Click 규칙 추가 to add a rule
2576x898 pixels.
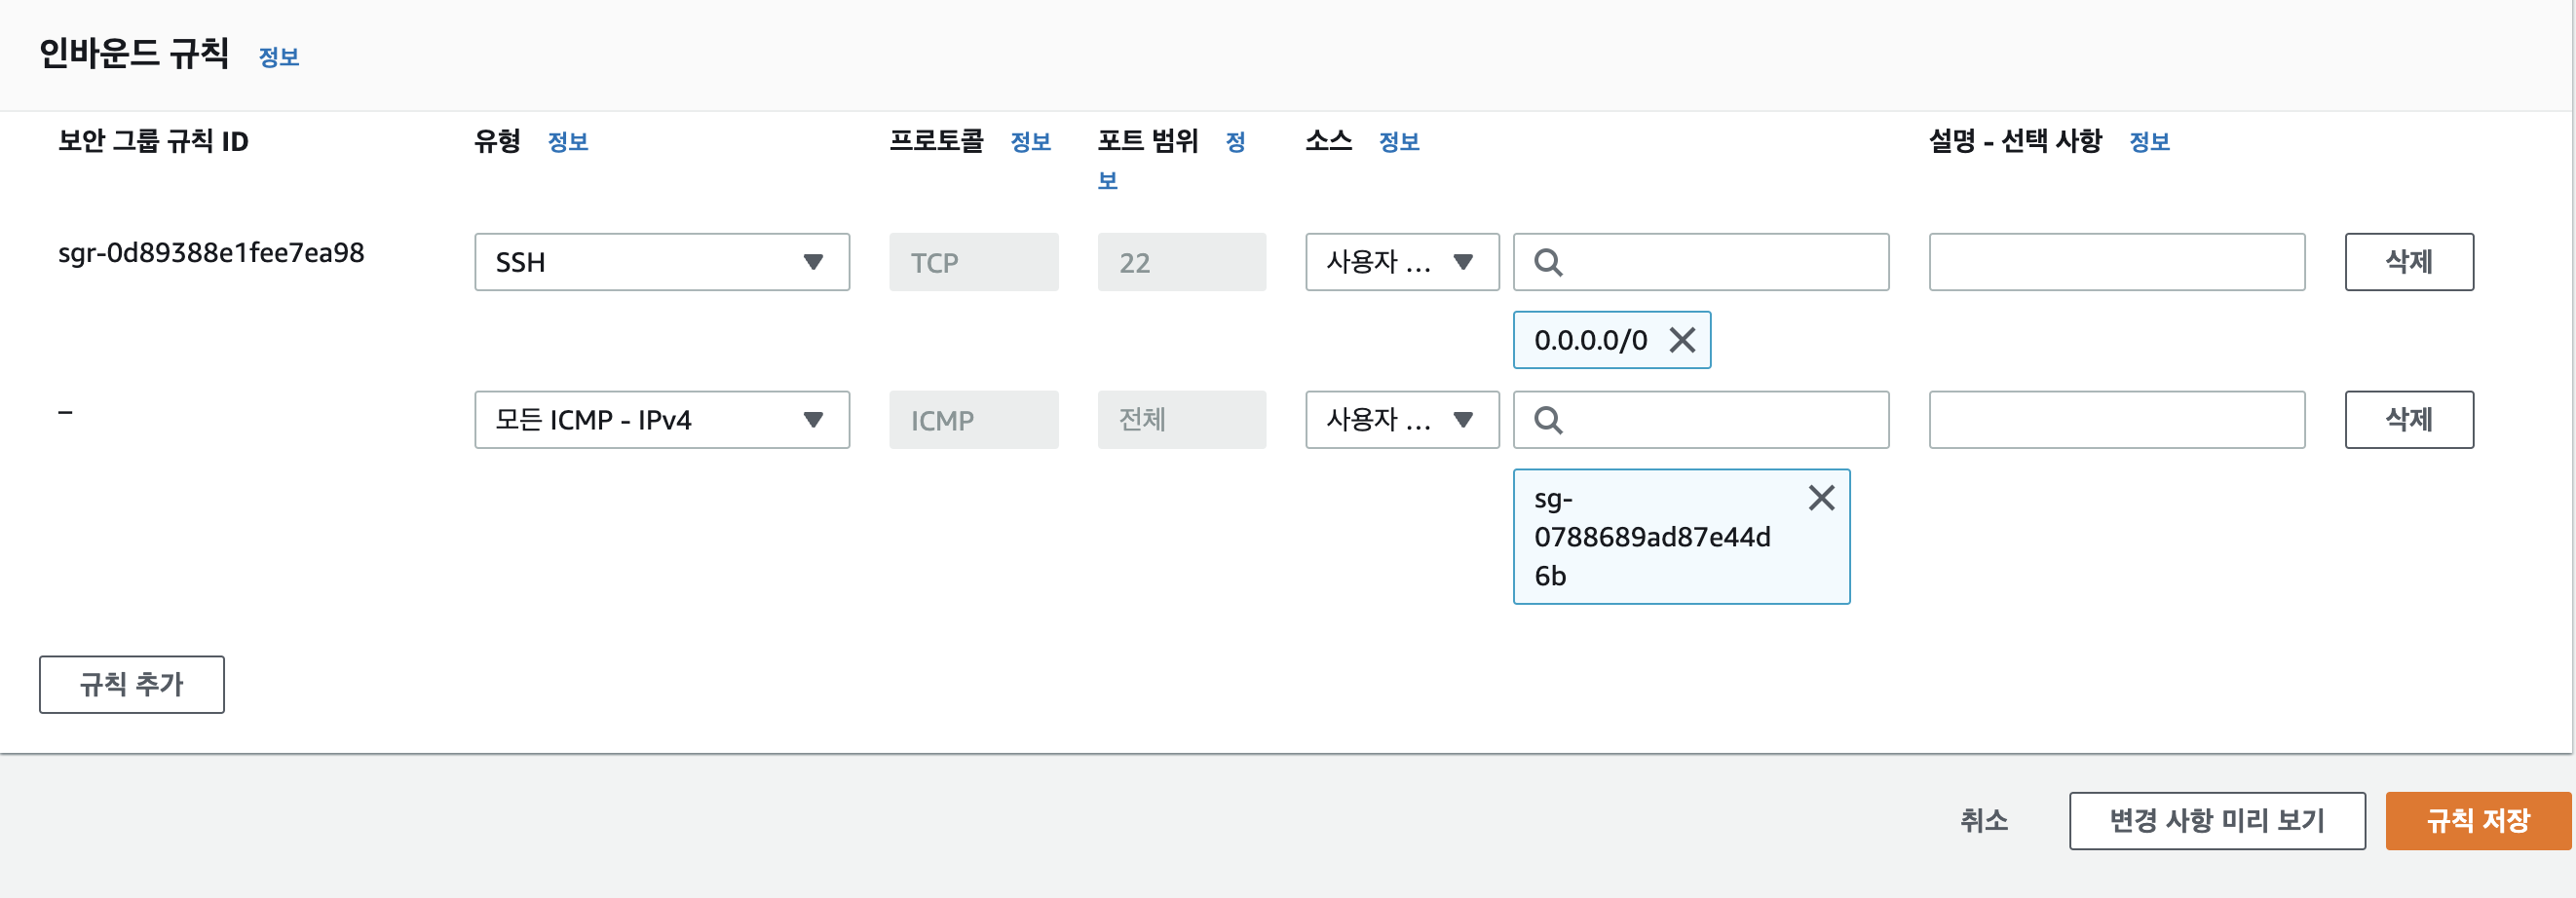pos(132,684)
